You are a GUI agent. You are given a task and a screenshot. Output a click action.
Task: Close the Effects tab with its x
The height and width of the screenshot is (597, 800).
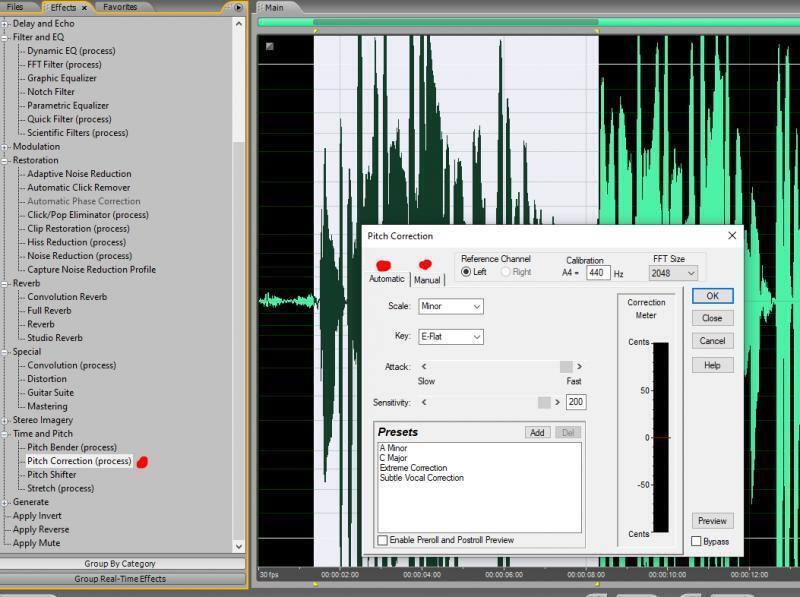click(84, 8)
